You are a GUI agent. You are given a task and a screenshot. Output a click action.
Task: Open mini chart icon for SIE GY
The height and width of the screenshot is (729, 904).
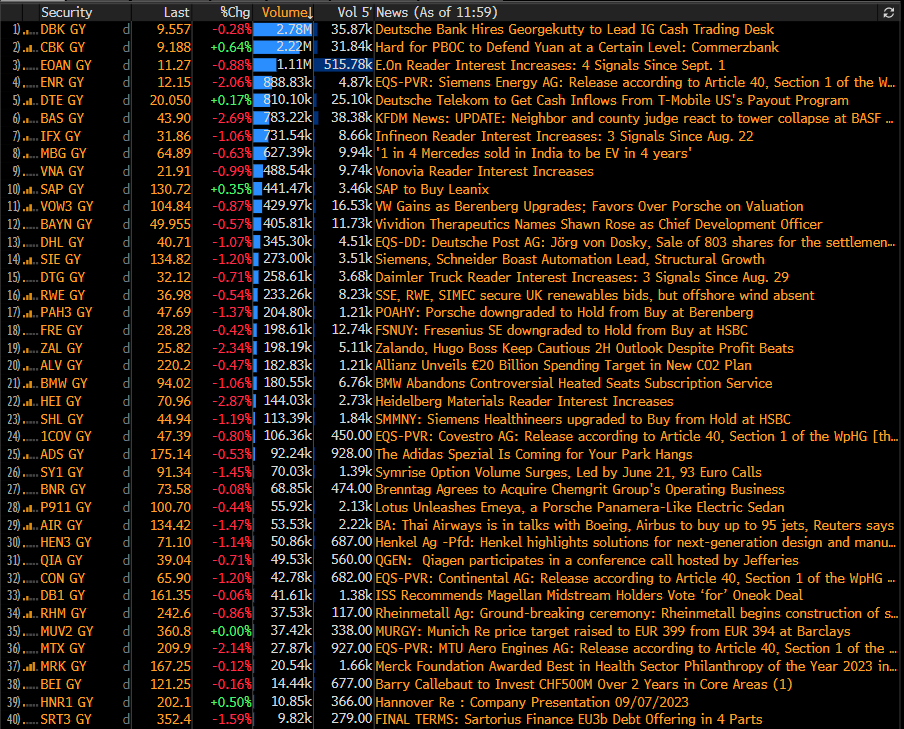click(x=31, y=261)
